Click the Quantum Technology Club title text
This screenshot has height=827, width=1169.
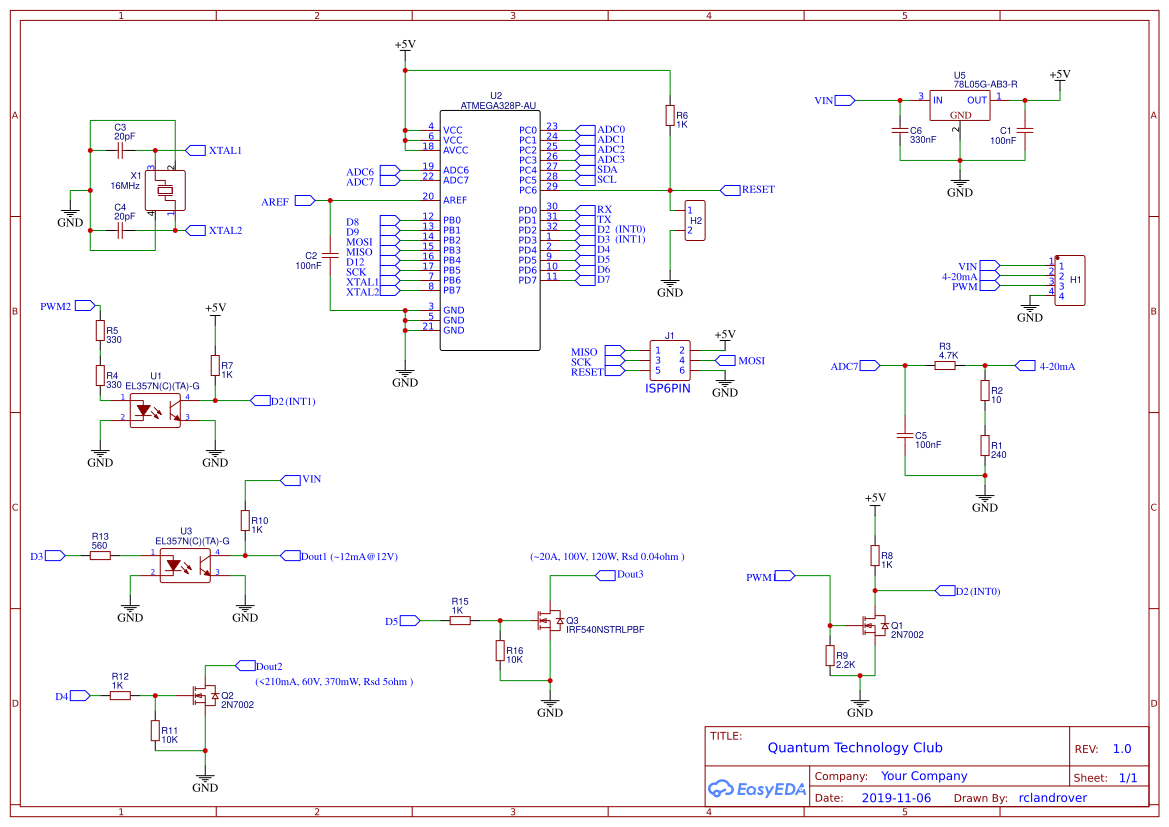[x=854, y=747]
